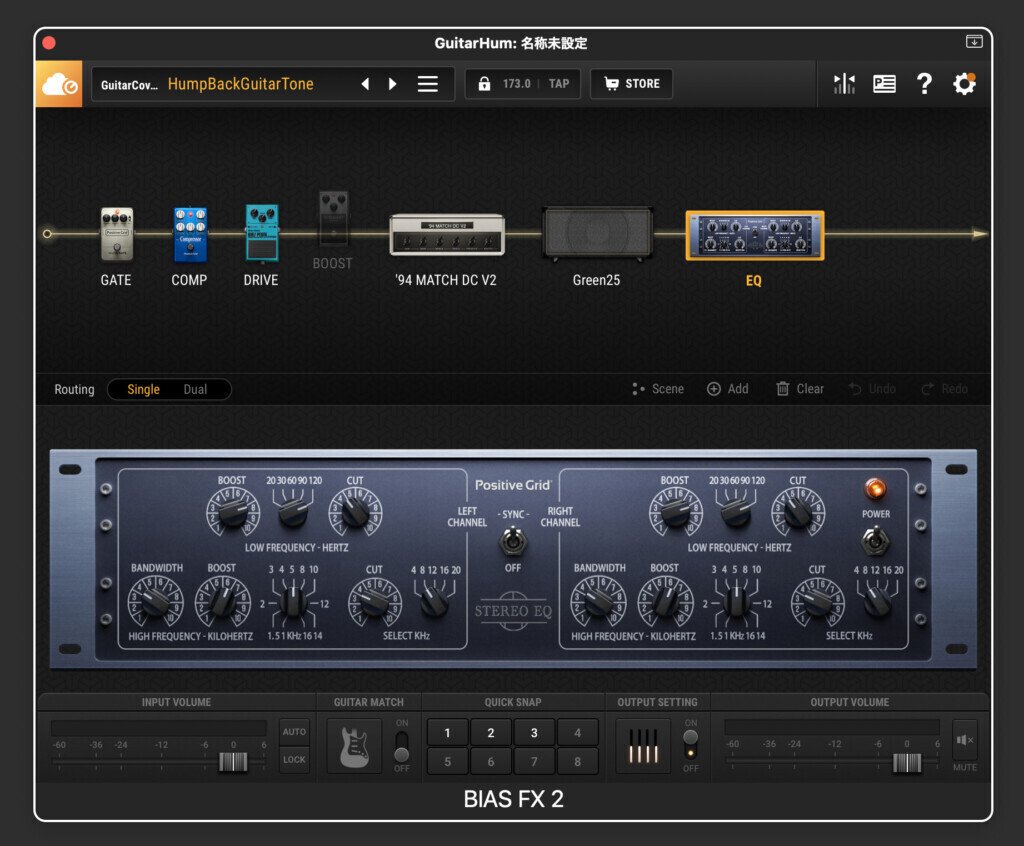Click the Undo button

pyautogui.click(x=872, y=389)
